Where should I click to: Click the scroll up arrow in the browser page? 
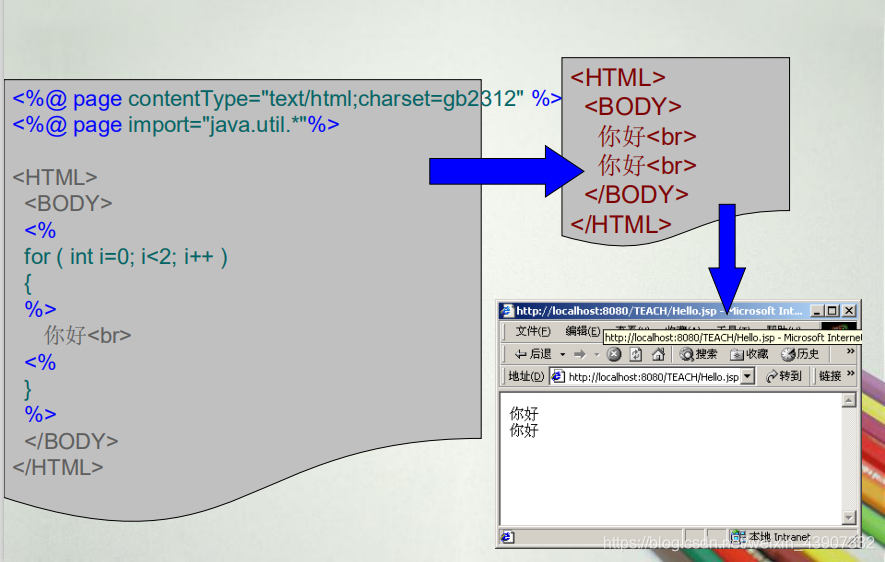click(x=849, y=400)
